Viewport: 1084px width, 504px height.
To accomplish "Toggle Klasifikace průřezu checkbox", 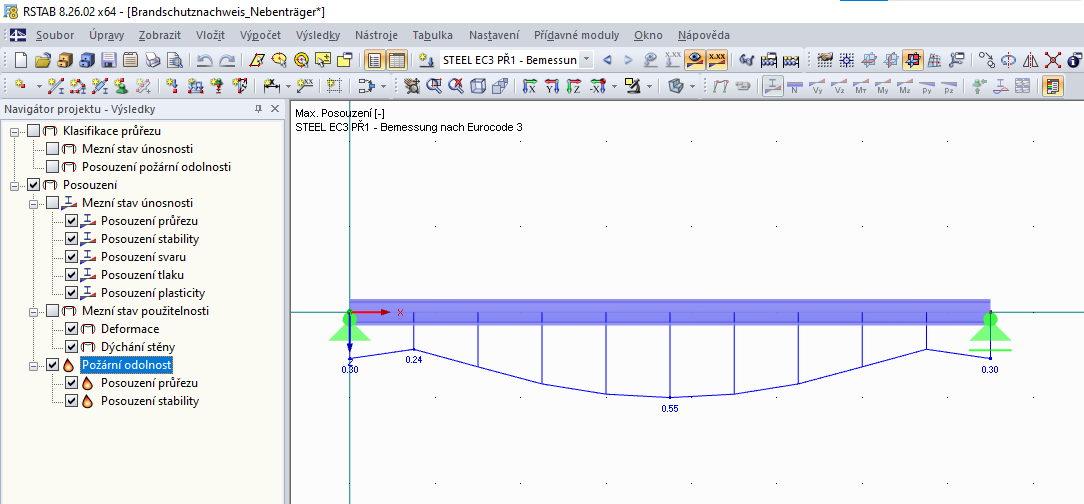I will [34, 131].
